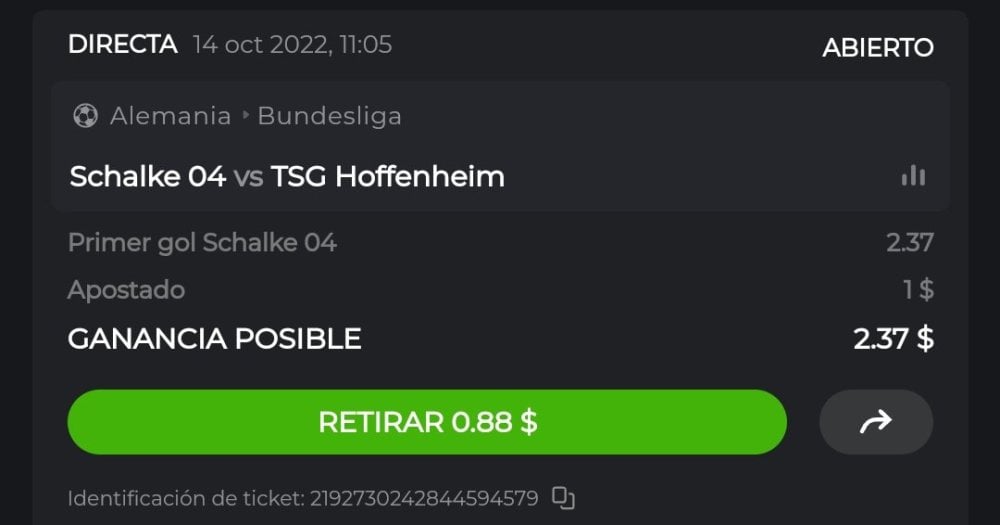
Task: Copy the ticket identification number
Action: pos(564,497)
